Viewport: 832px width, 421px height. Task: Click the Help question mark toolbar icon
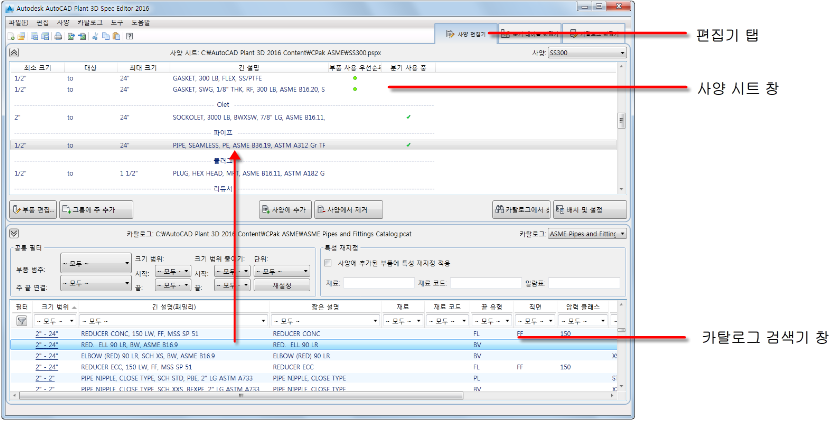(130, 36)
